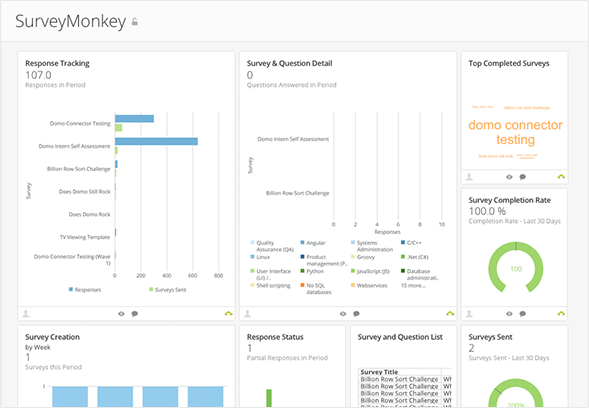
Task: Click green alert icon on Response Tracking card
Action: (228, 313)
